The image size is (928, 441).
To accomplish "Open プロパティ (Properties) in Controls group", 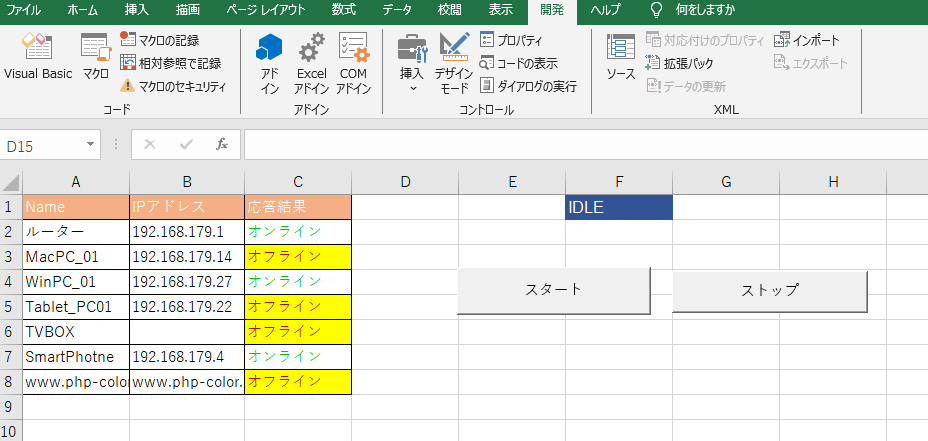I will pos(511,40).
